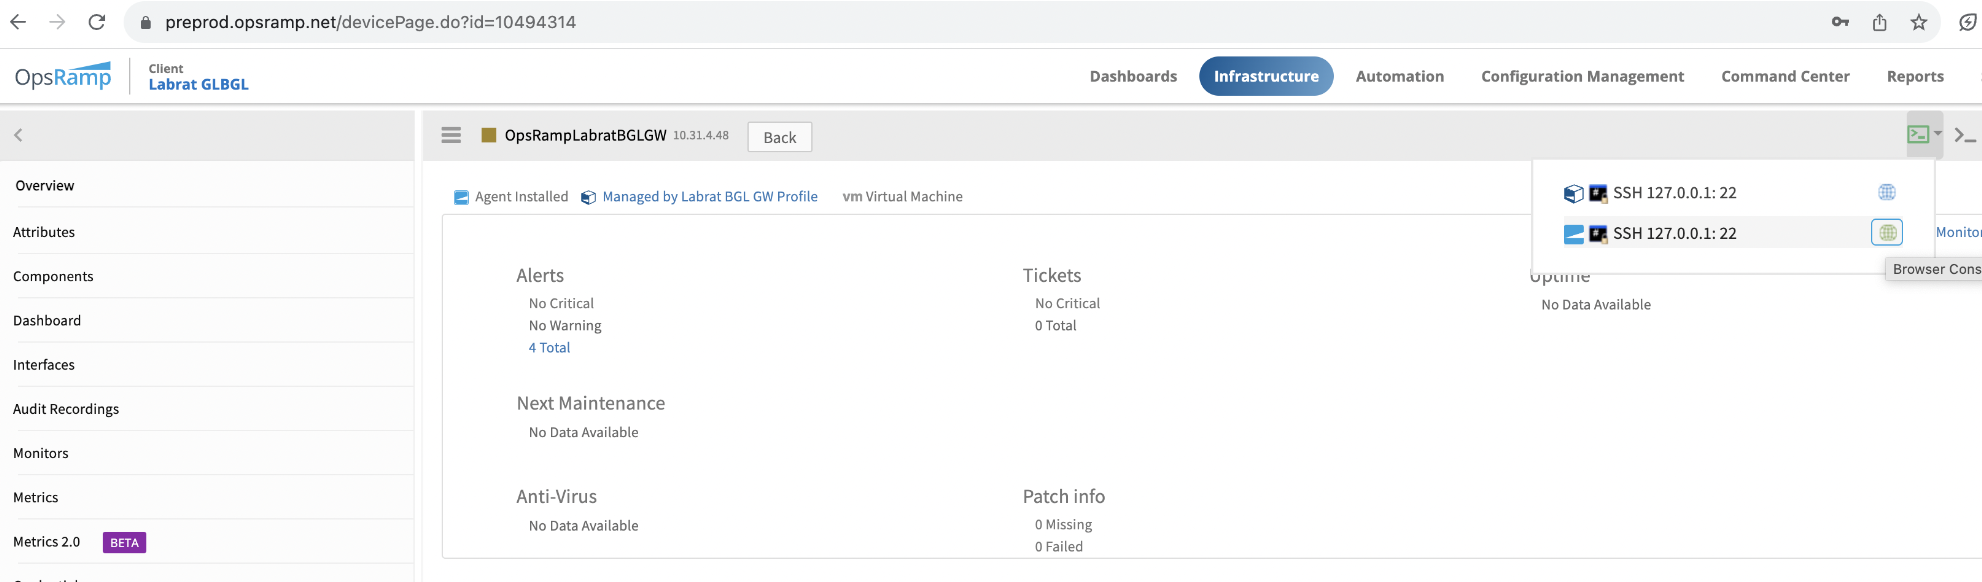Viewport: 1982px width, 582px height.
Task: Collapse the left sidebar with the chevron
Action: [x=18, y=135]
